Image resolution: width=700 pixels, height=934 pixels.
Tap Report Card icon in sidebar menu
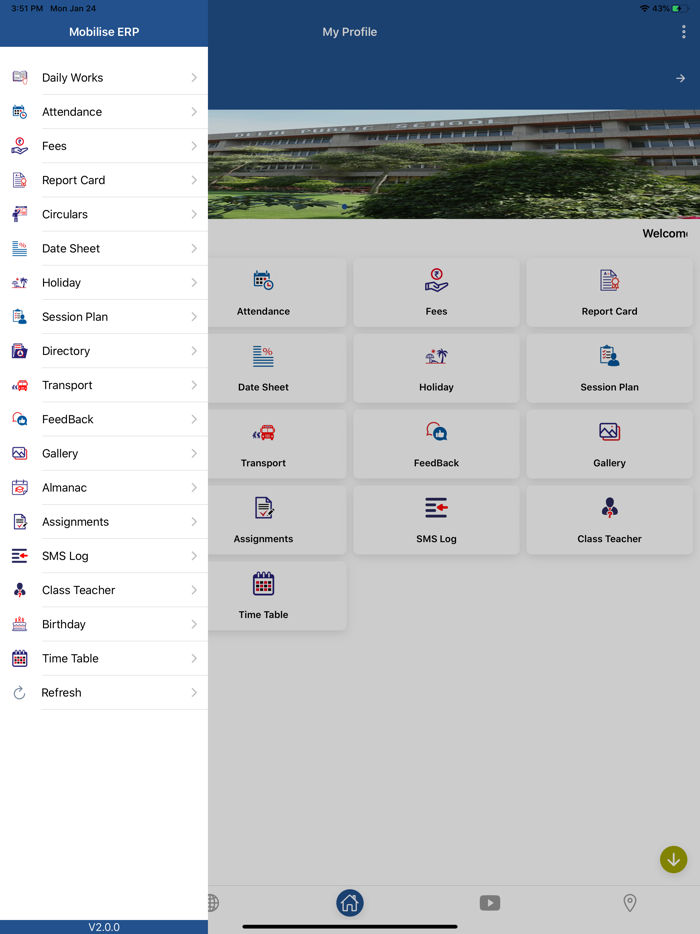pyautogui.click(x=20, y=180)
